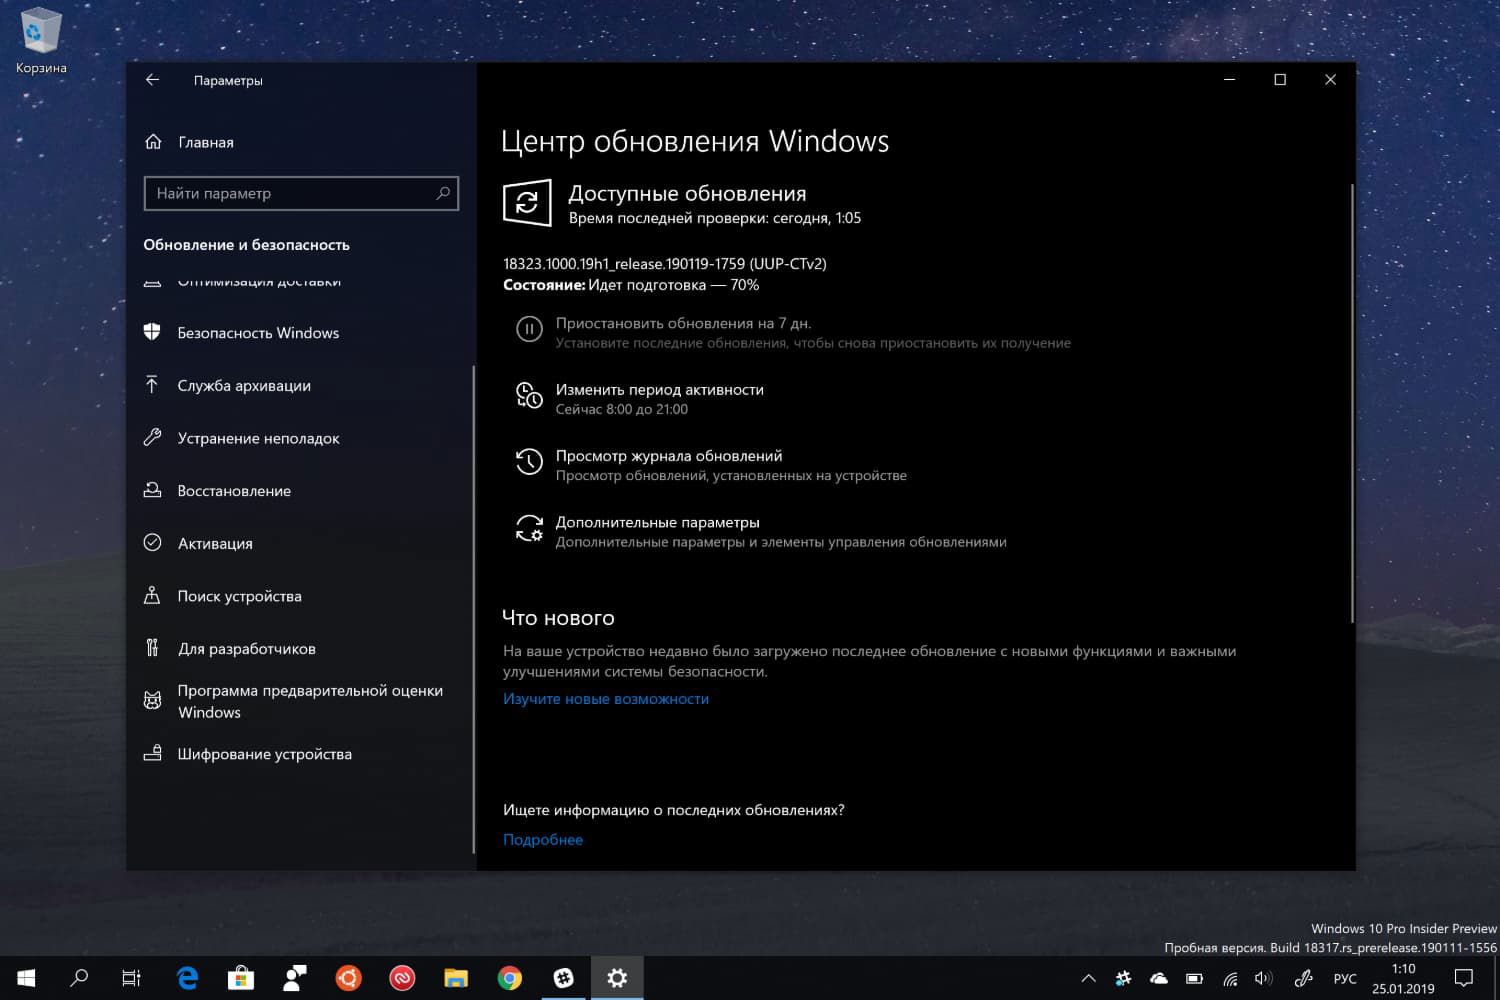Select the shield icon for Безопасность Windows

tap(154, 332)
